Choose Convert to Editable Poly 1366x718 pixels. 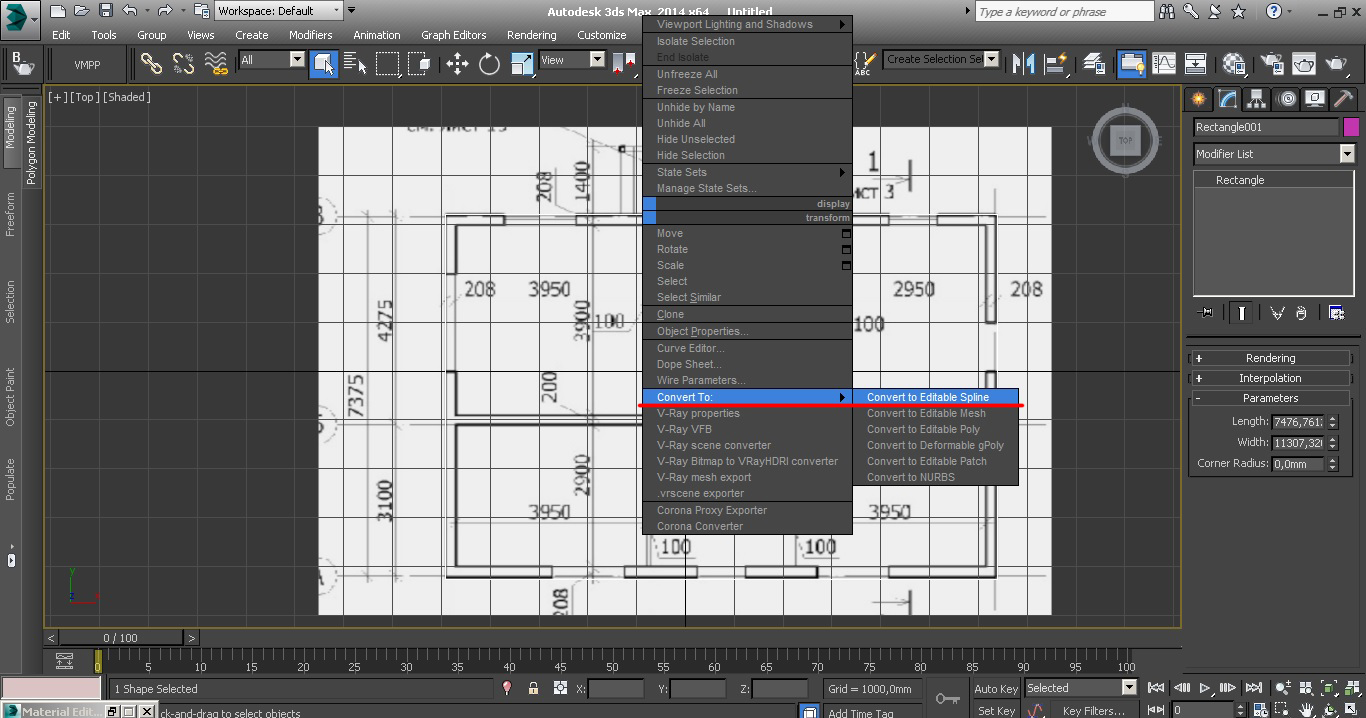[923, 429]
